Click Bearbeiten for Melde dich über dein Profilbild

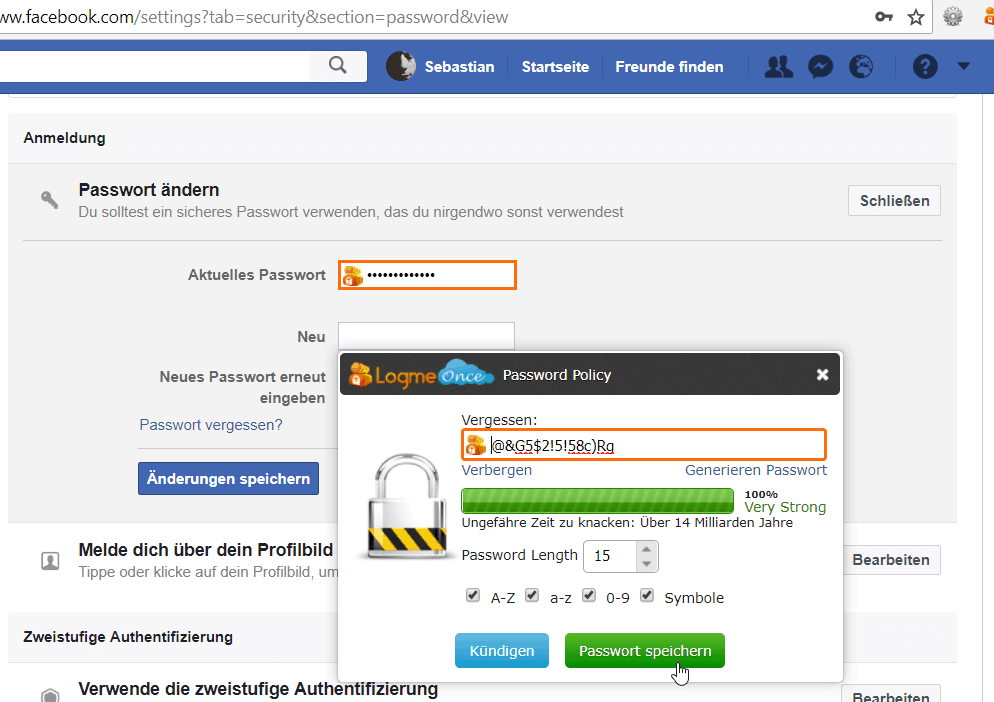(891, 560)
